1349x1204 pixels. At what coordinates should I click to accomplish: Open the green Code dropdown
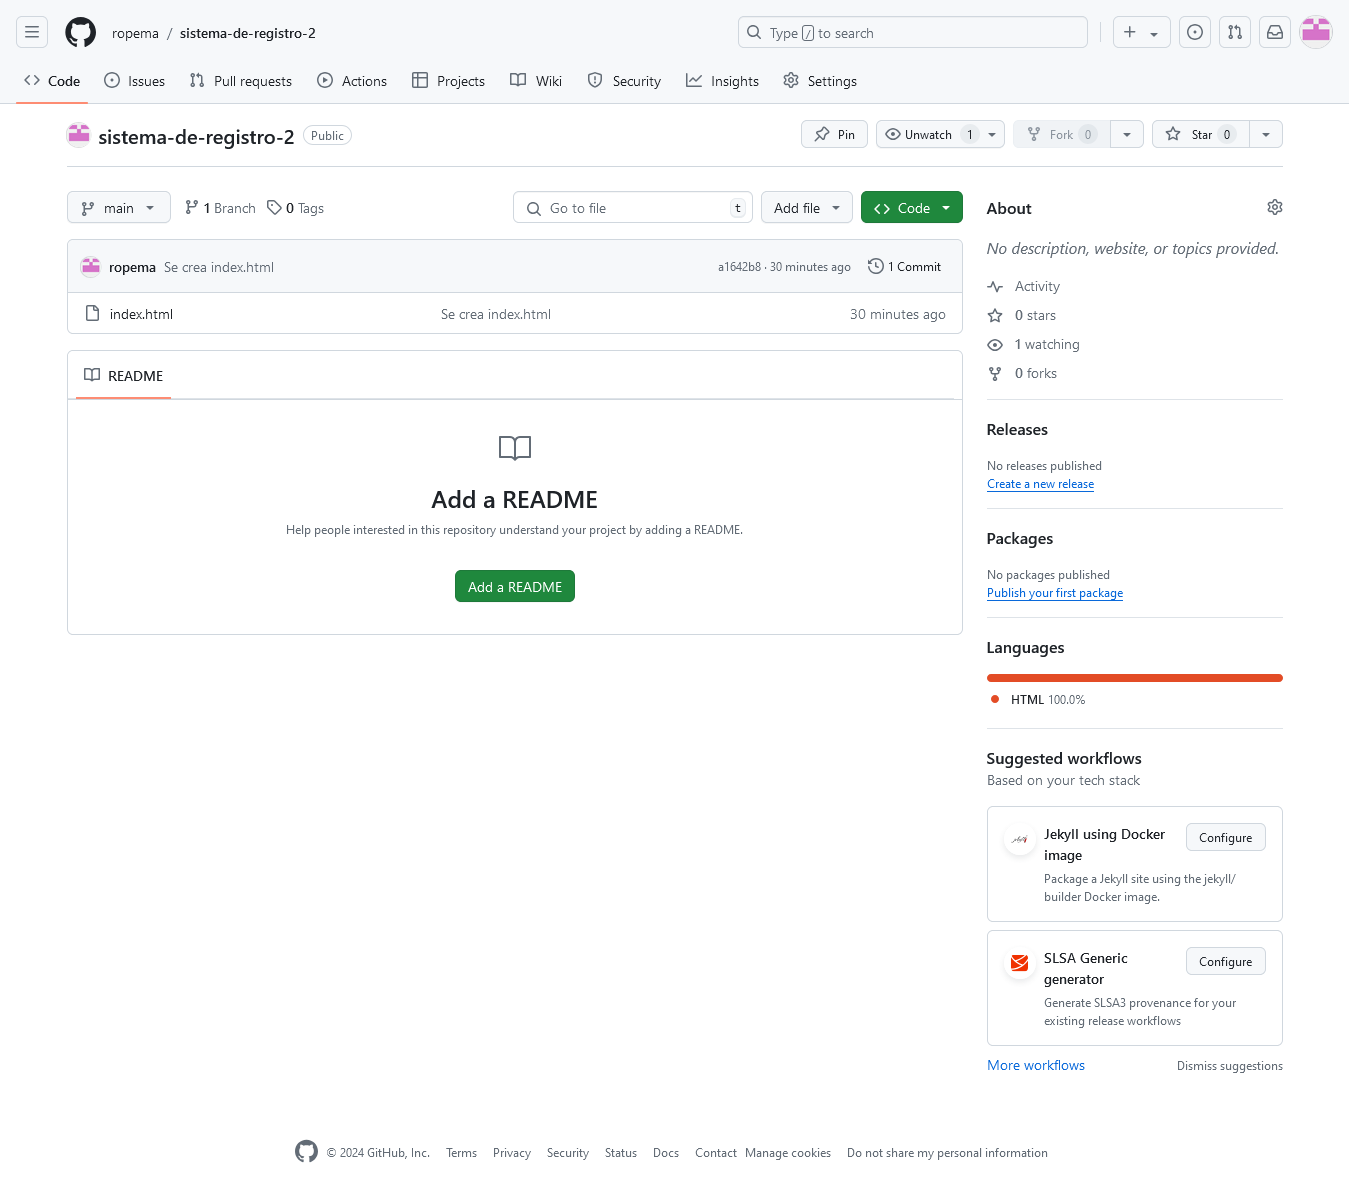click(x=912, y=208)
